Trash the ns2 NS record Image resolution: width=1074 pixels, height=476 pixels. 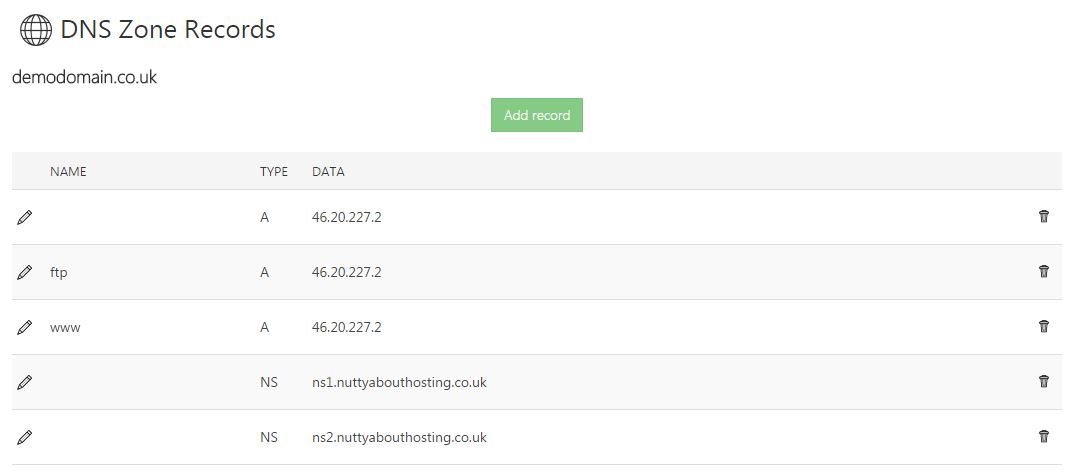(1044, 436)
